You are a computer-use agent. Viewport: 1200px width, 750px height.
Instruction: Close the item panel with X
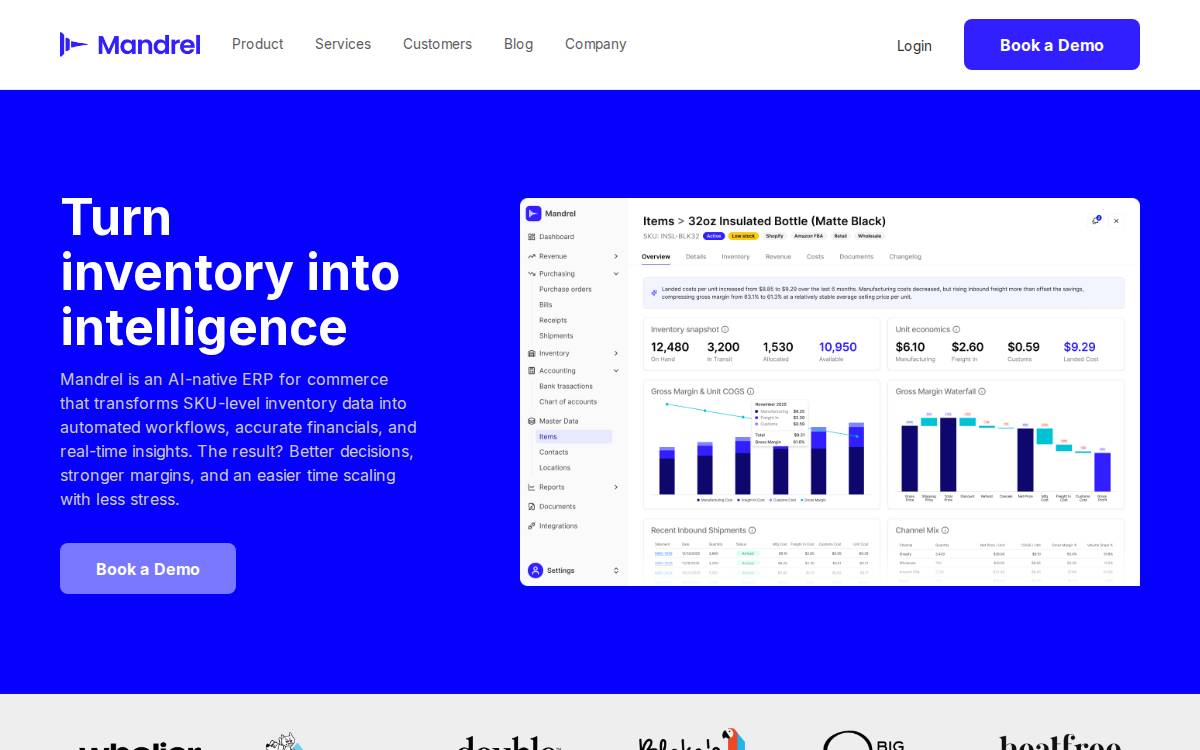coord(1116,221)
